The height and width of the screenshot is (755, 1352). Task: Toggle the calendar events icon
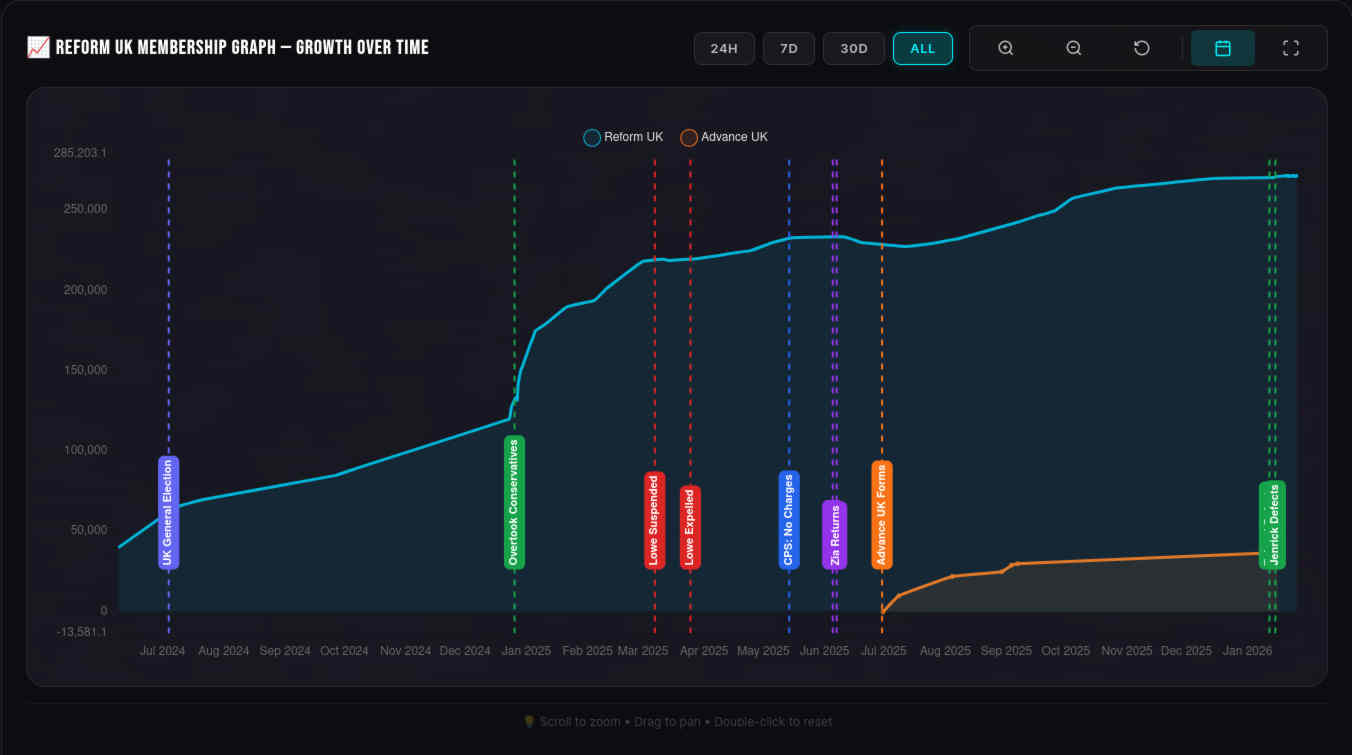(1222, 48)
